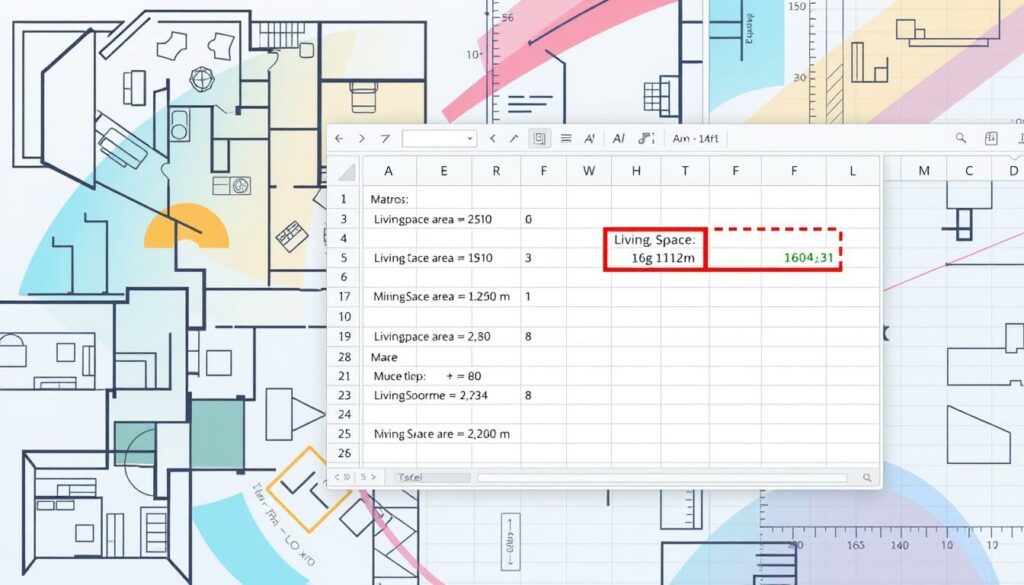Screen dimensions: 1024x585
Task: Click the 'Mare' cell
Action: click(384, 357)
